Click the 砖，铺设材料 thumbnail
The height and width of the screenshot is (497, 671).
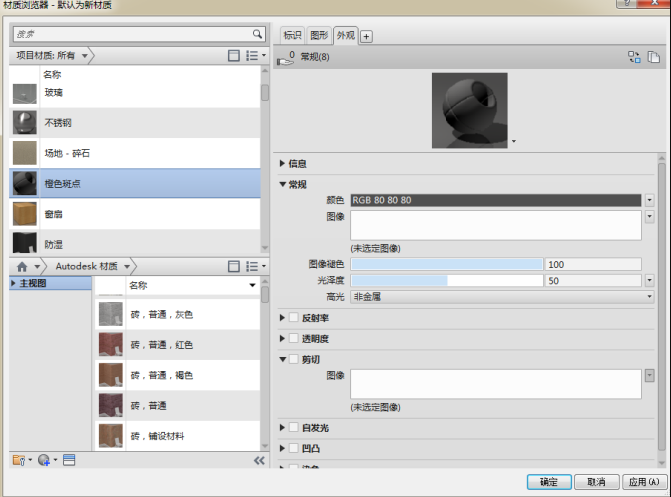point(111,436)
